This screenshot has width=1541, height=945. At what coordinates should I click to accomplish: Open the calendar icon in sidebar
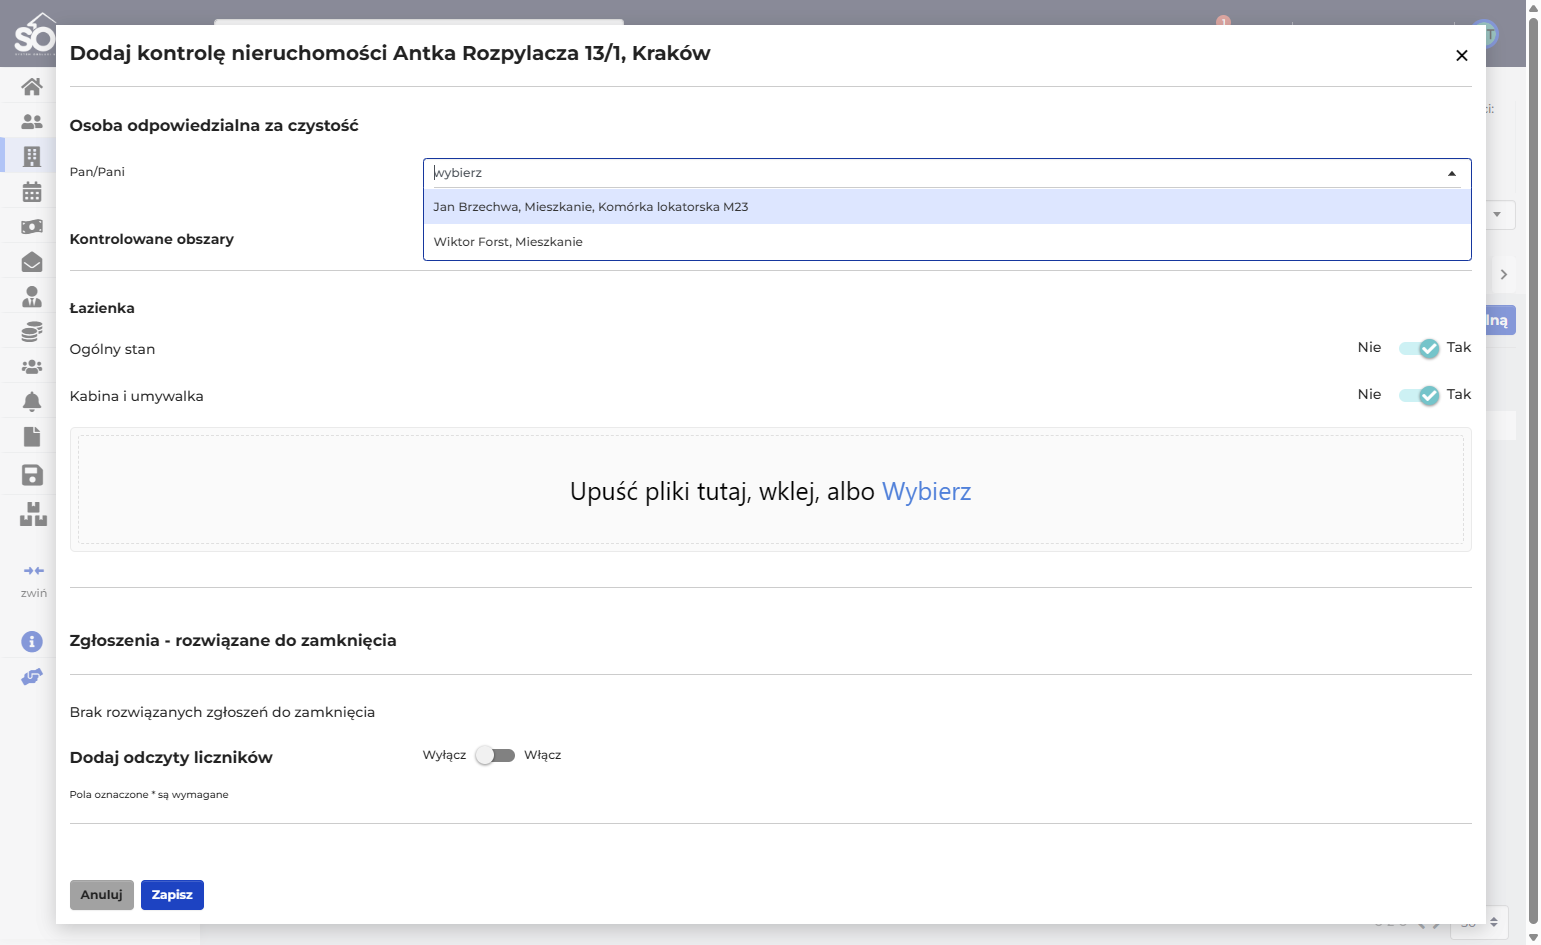[x=32, y=192]
